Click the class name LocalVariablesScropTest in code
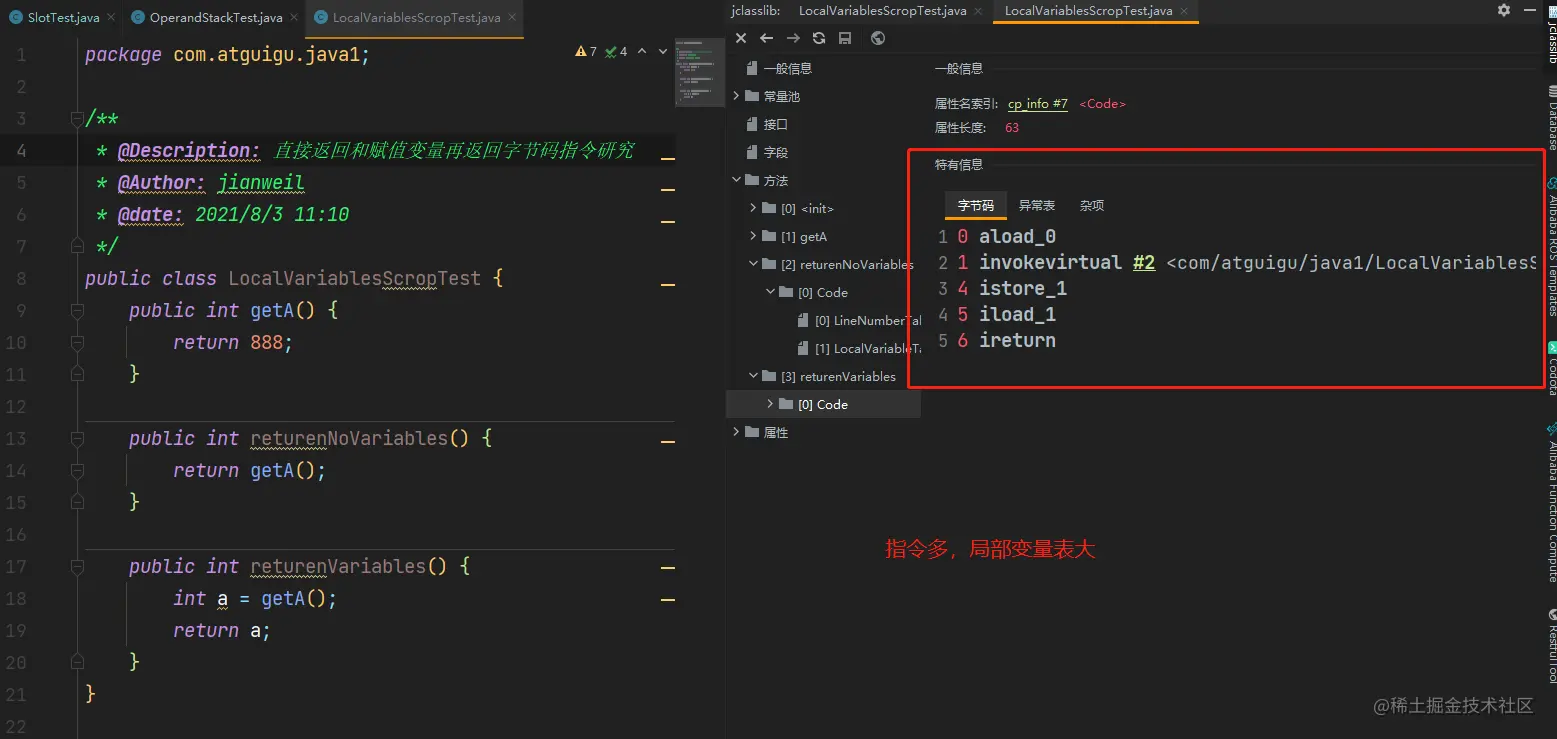Viewport: 1557px width, 739px height. tap(354, 279)
